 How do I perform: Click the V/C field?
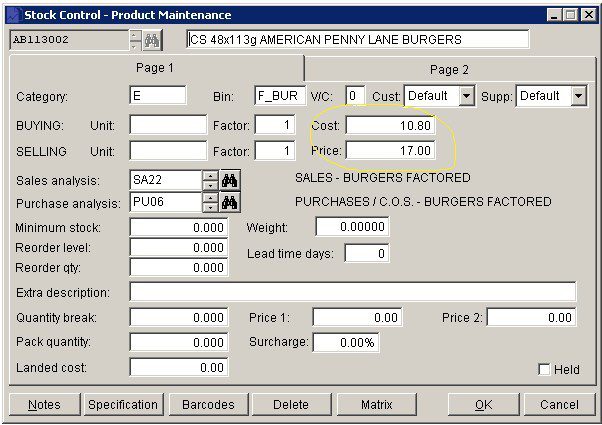click(355, 96)
